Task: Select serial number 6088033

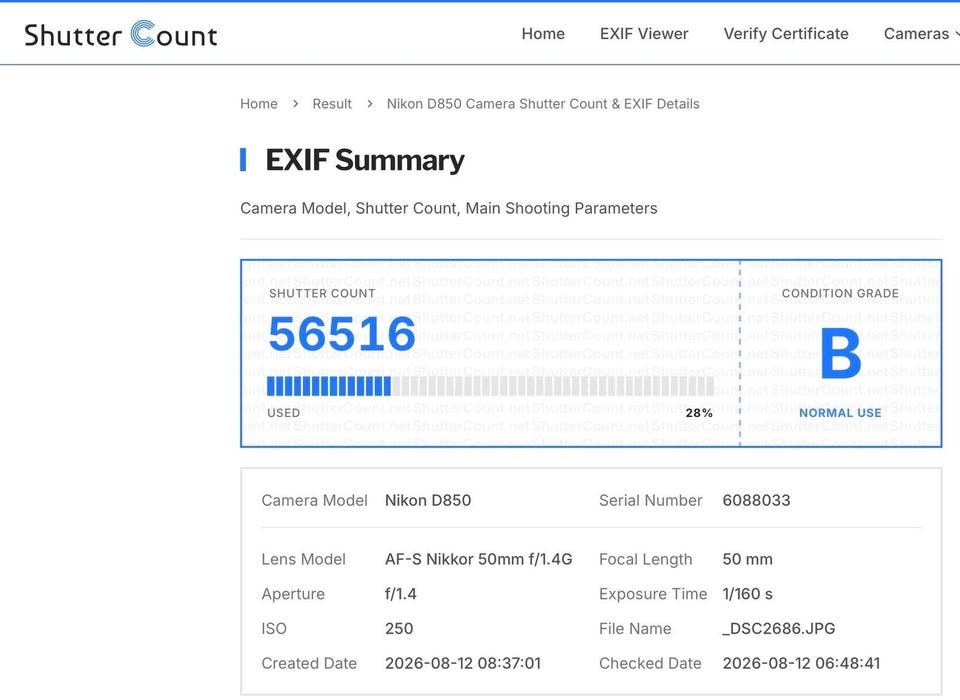Action: [756, 500]
